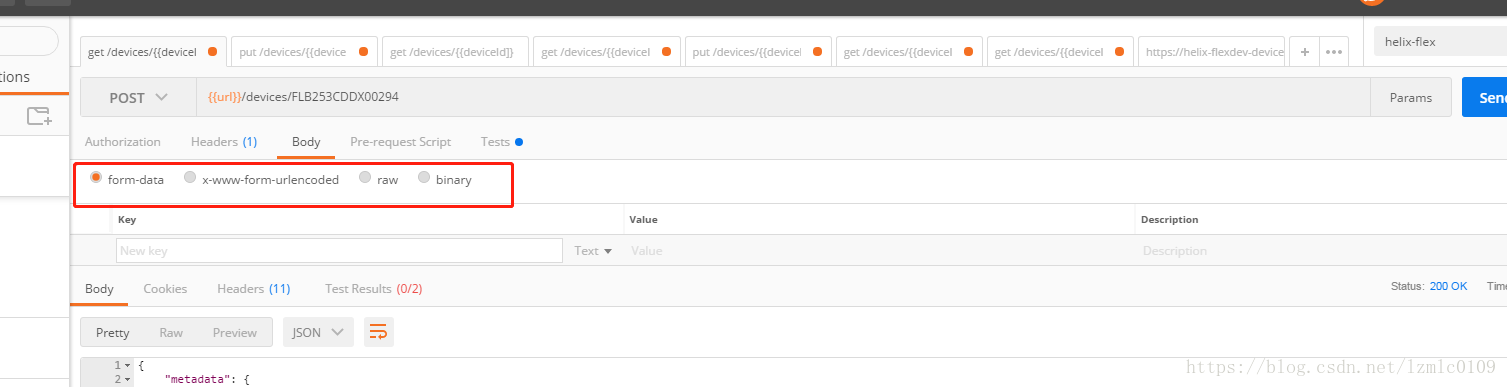This screenshot has width=1507, height=387.
Task: Open the Test Results (0/2) tab
Action: (374, 289)
